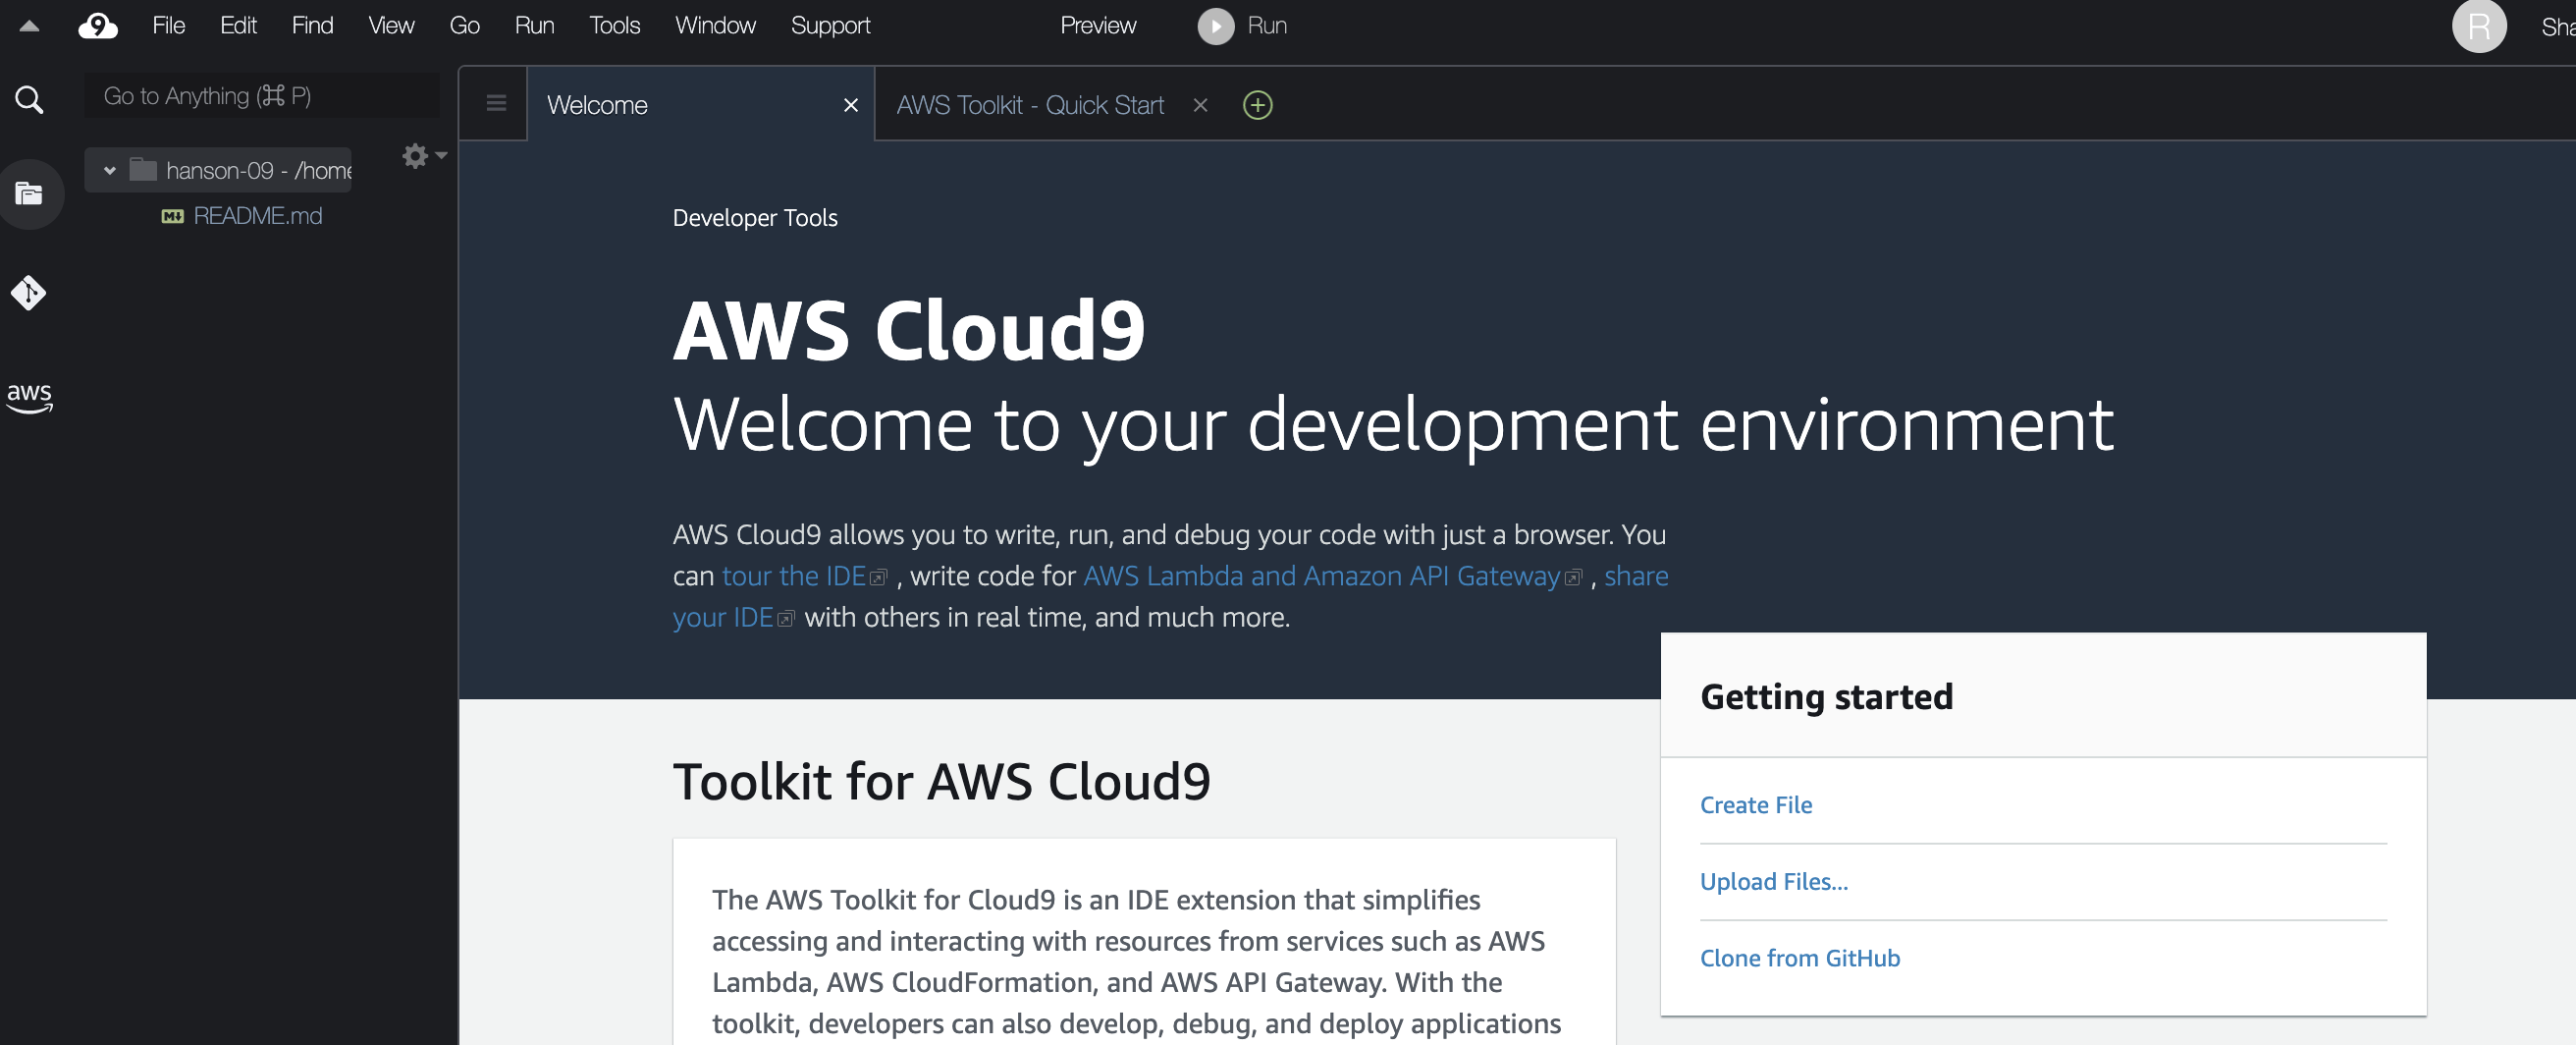Open the Edit menu
Screen dimensions: 2576x1045
238,26
